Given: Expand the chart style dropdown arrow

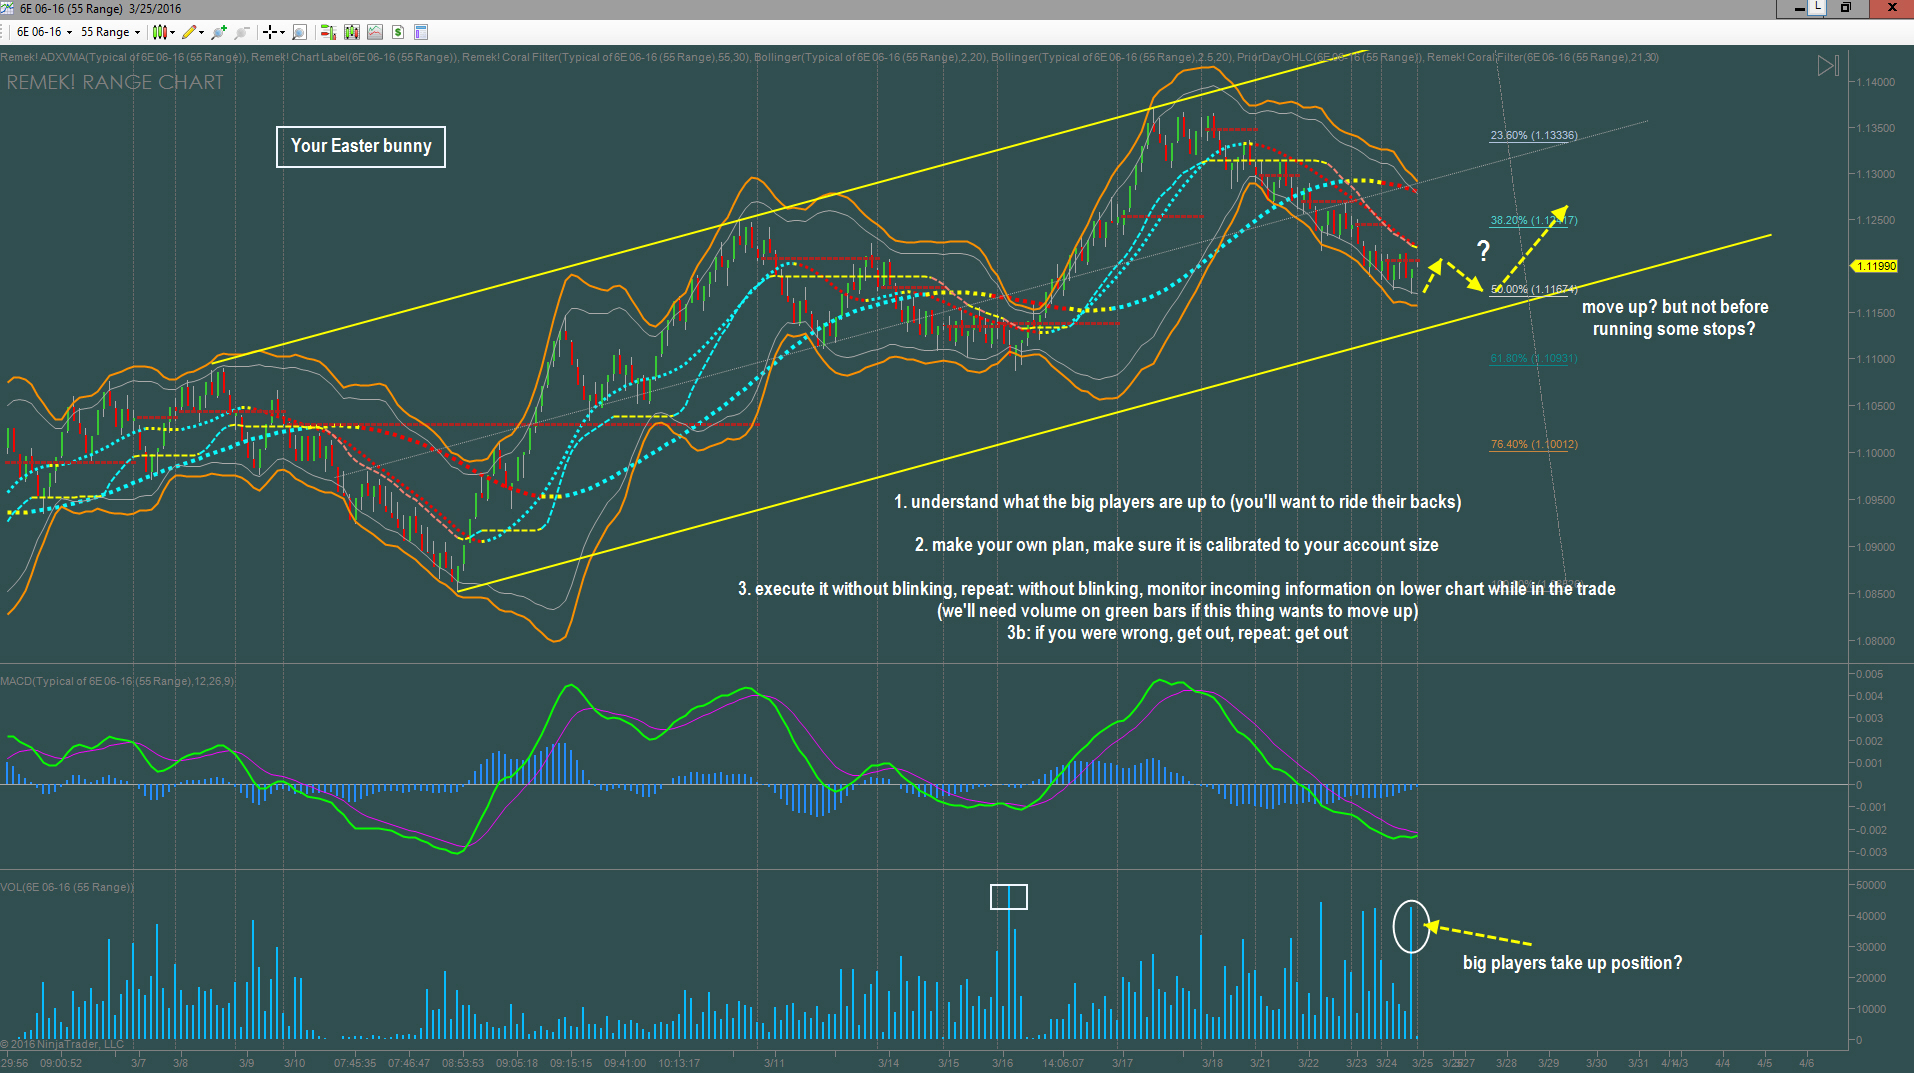Looking at the screenshot, I should (173, 32).
